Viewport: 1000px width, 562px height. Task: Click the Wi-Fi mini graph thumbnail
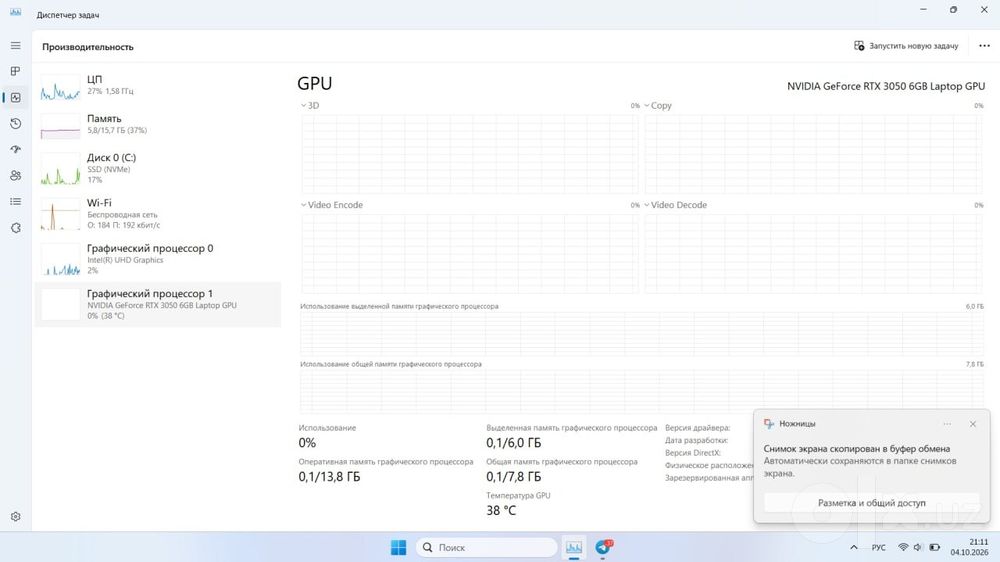click(61, 216)
